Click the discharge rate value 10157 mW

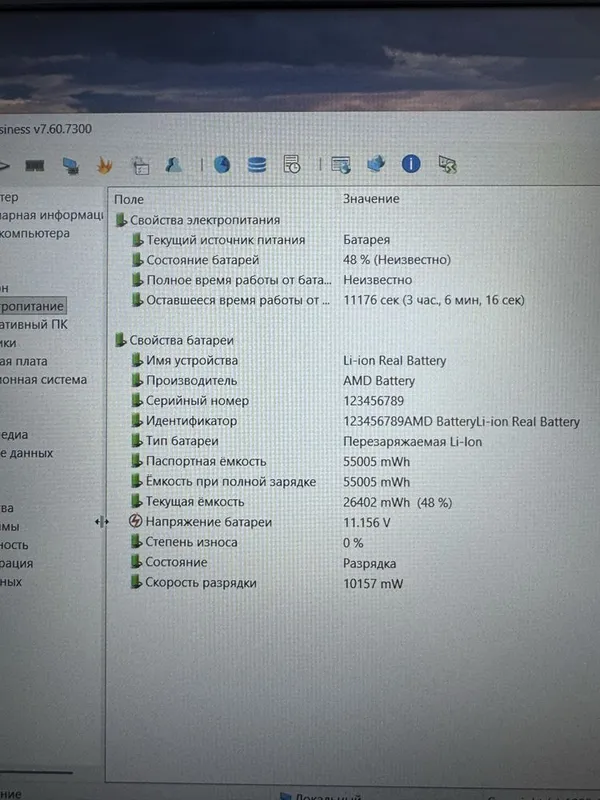(373, 583)
